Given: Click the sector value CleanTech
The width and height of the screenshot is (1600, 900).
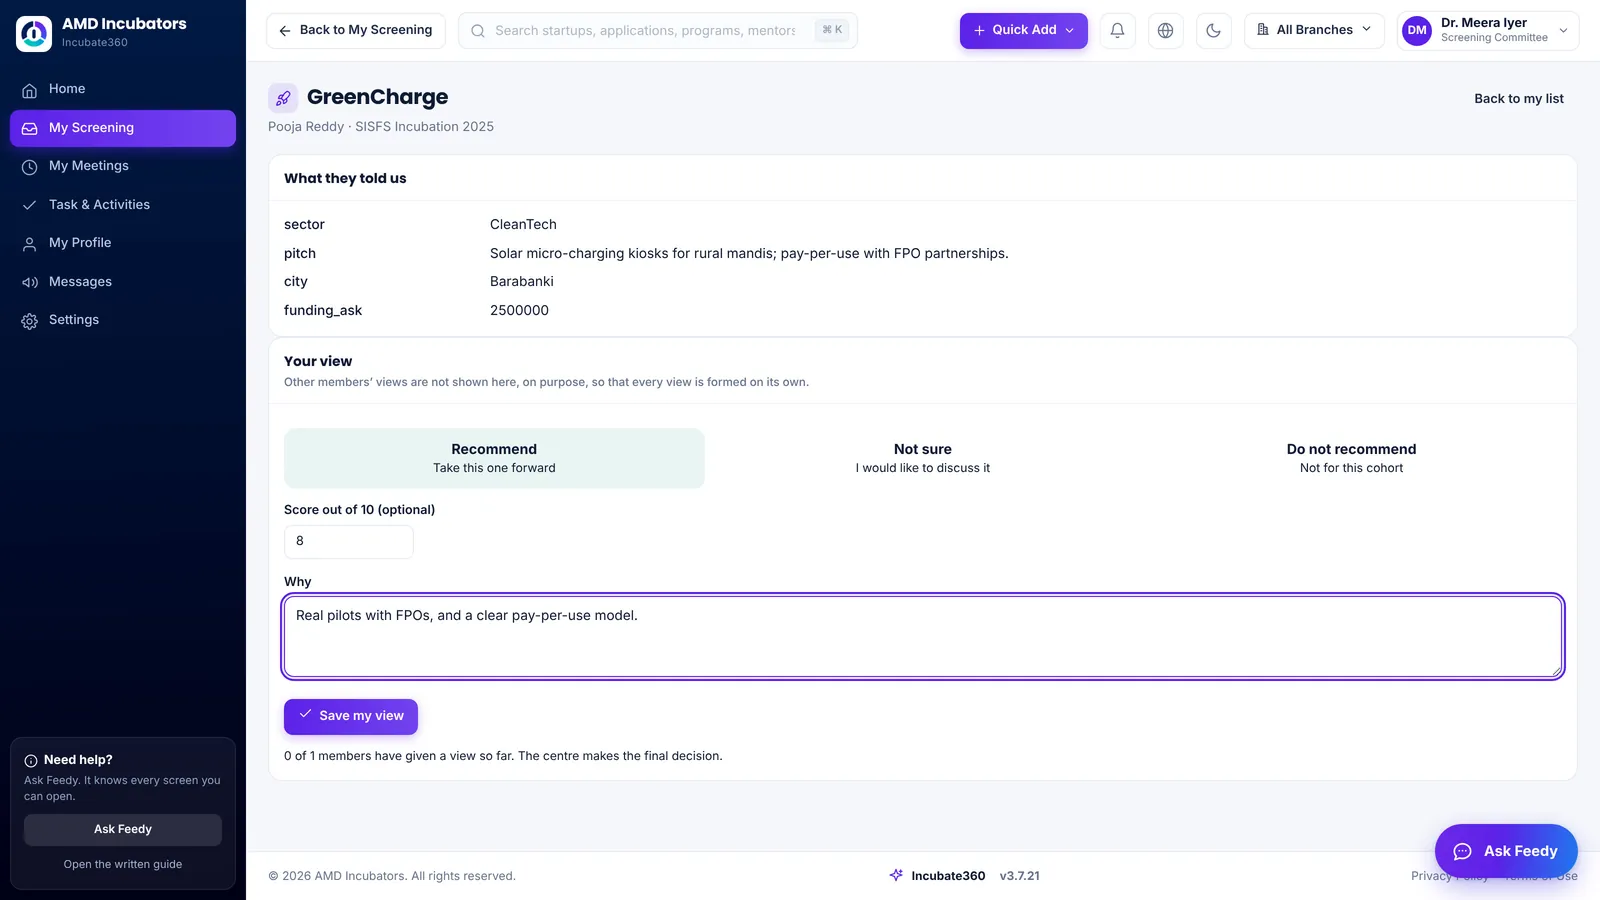Looking at the screenshot, I should click(523, 224).
